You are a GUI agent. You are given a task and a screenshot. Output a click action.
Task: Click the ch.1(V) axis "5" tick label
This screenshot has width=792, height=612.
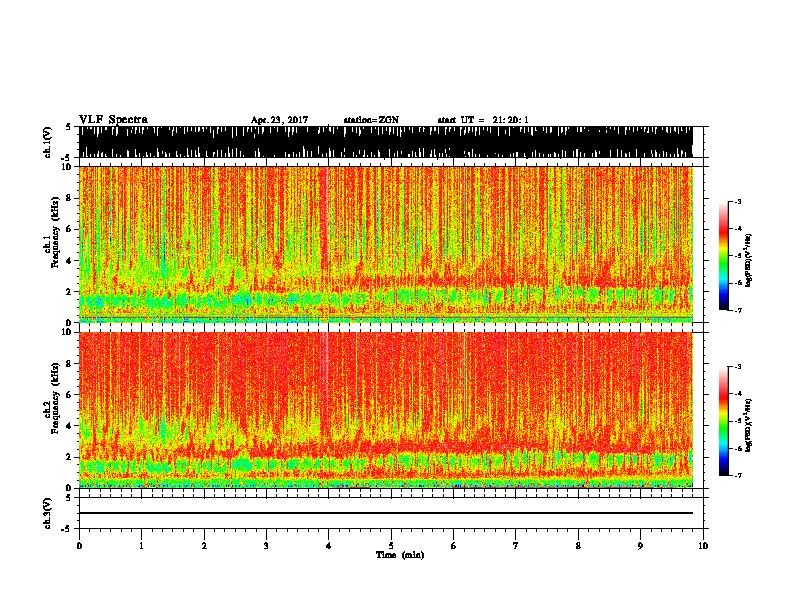(68, 127)
